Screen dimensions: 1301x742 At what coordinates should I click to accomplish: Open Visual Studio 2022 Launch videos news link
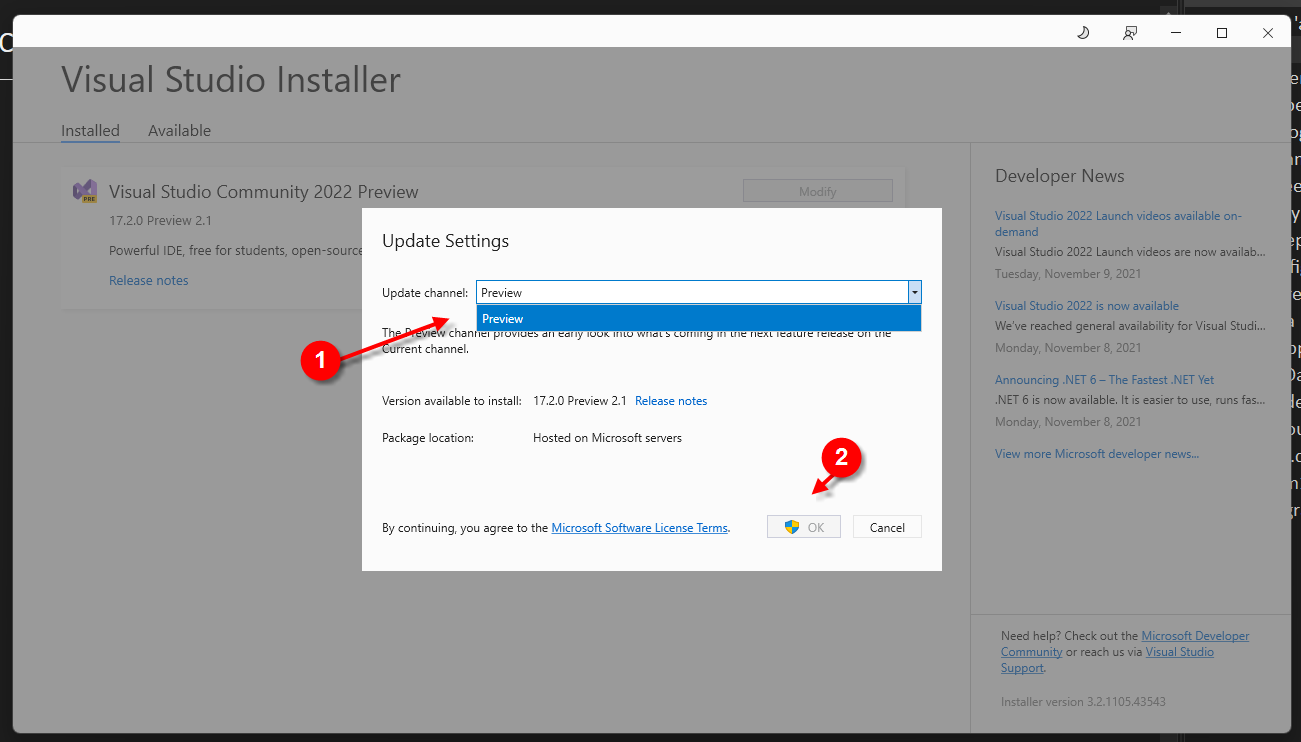(x=1118, y=223)
